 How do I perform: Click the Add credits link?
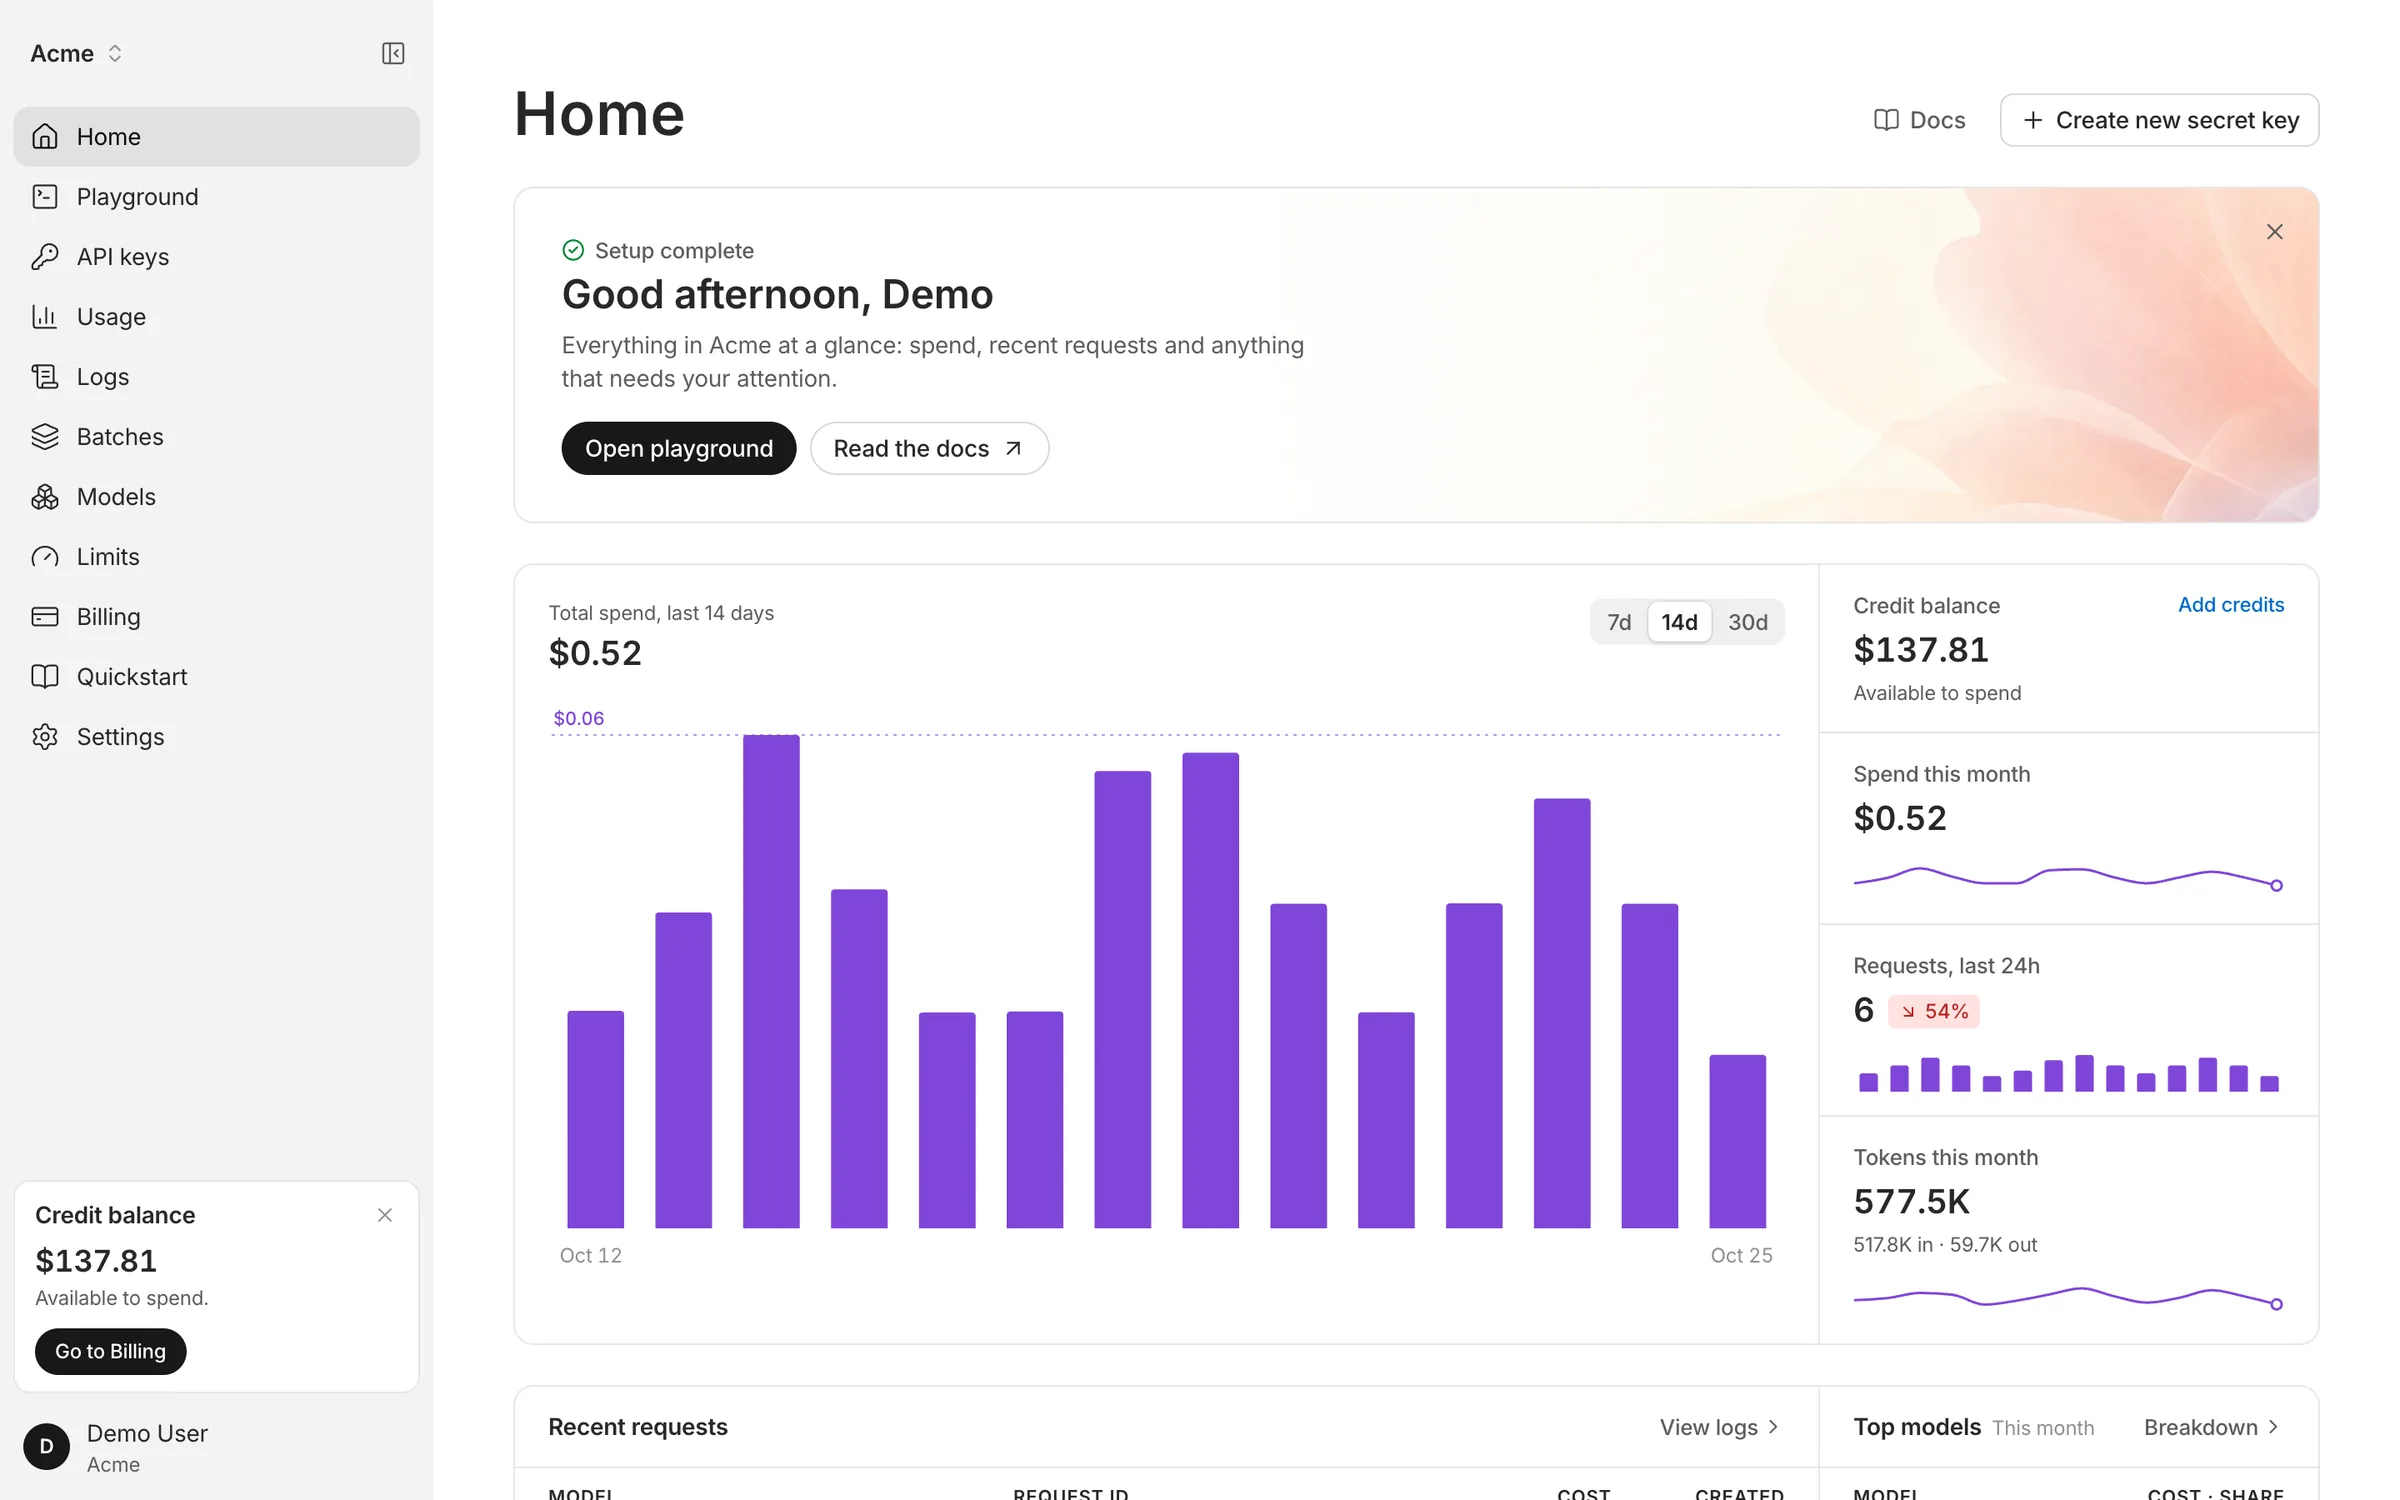pyautogui.click(x=2231, y=605)
